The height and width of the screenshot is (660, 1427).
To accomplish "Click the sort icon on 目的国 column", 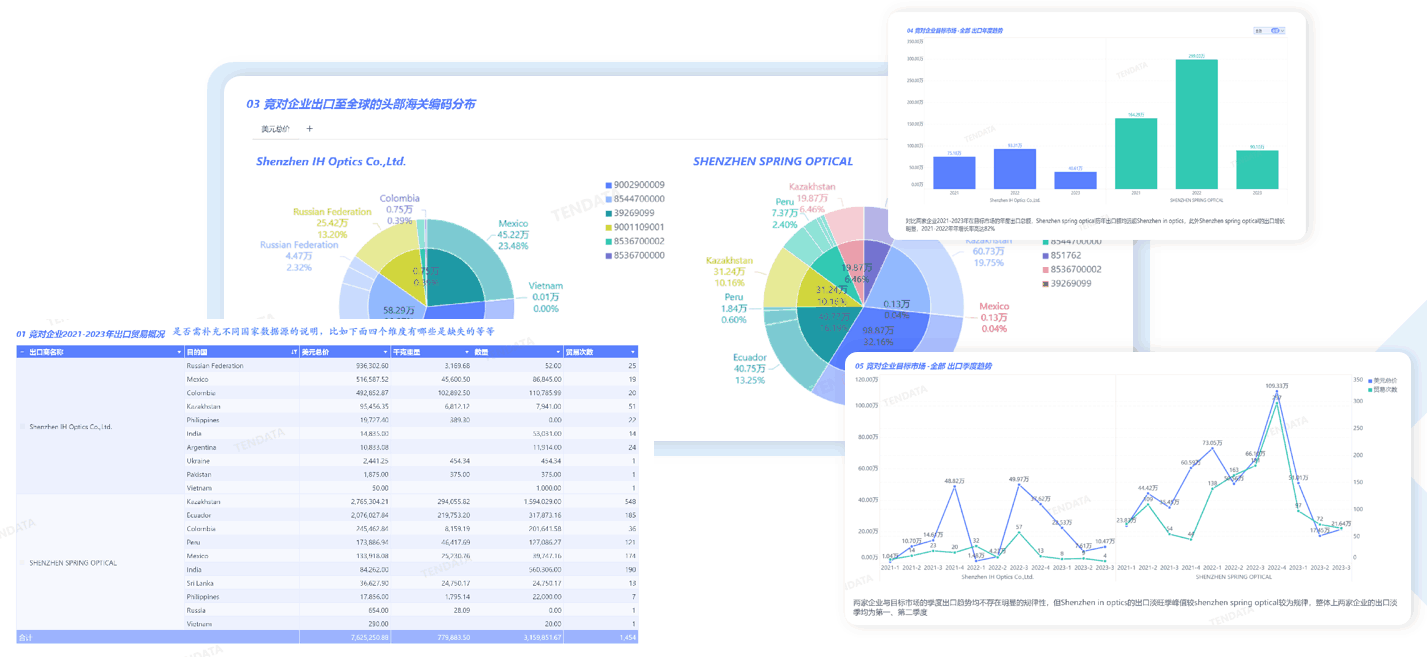I will pos(294,352).
